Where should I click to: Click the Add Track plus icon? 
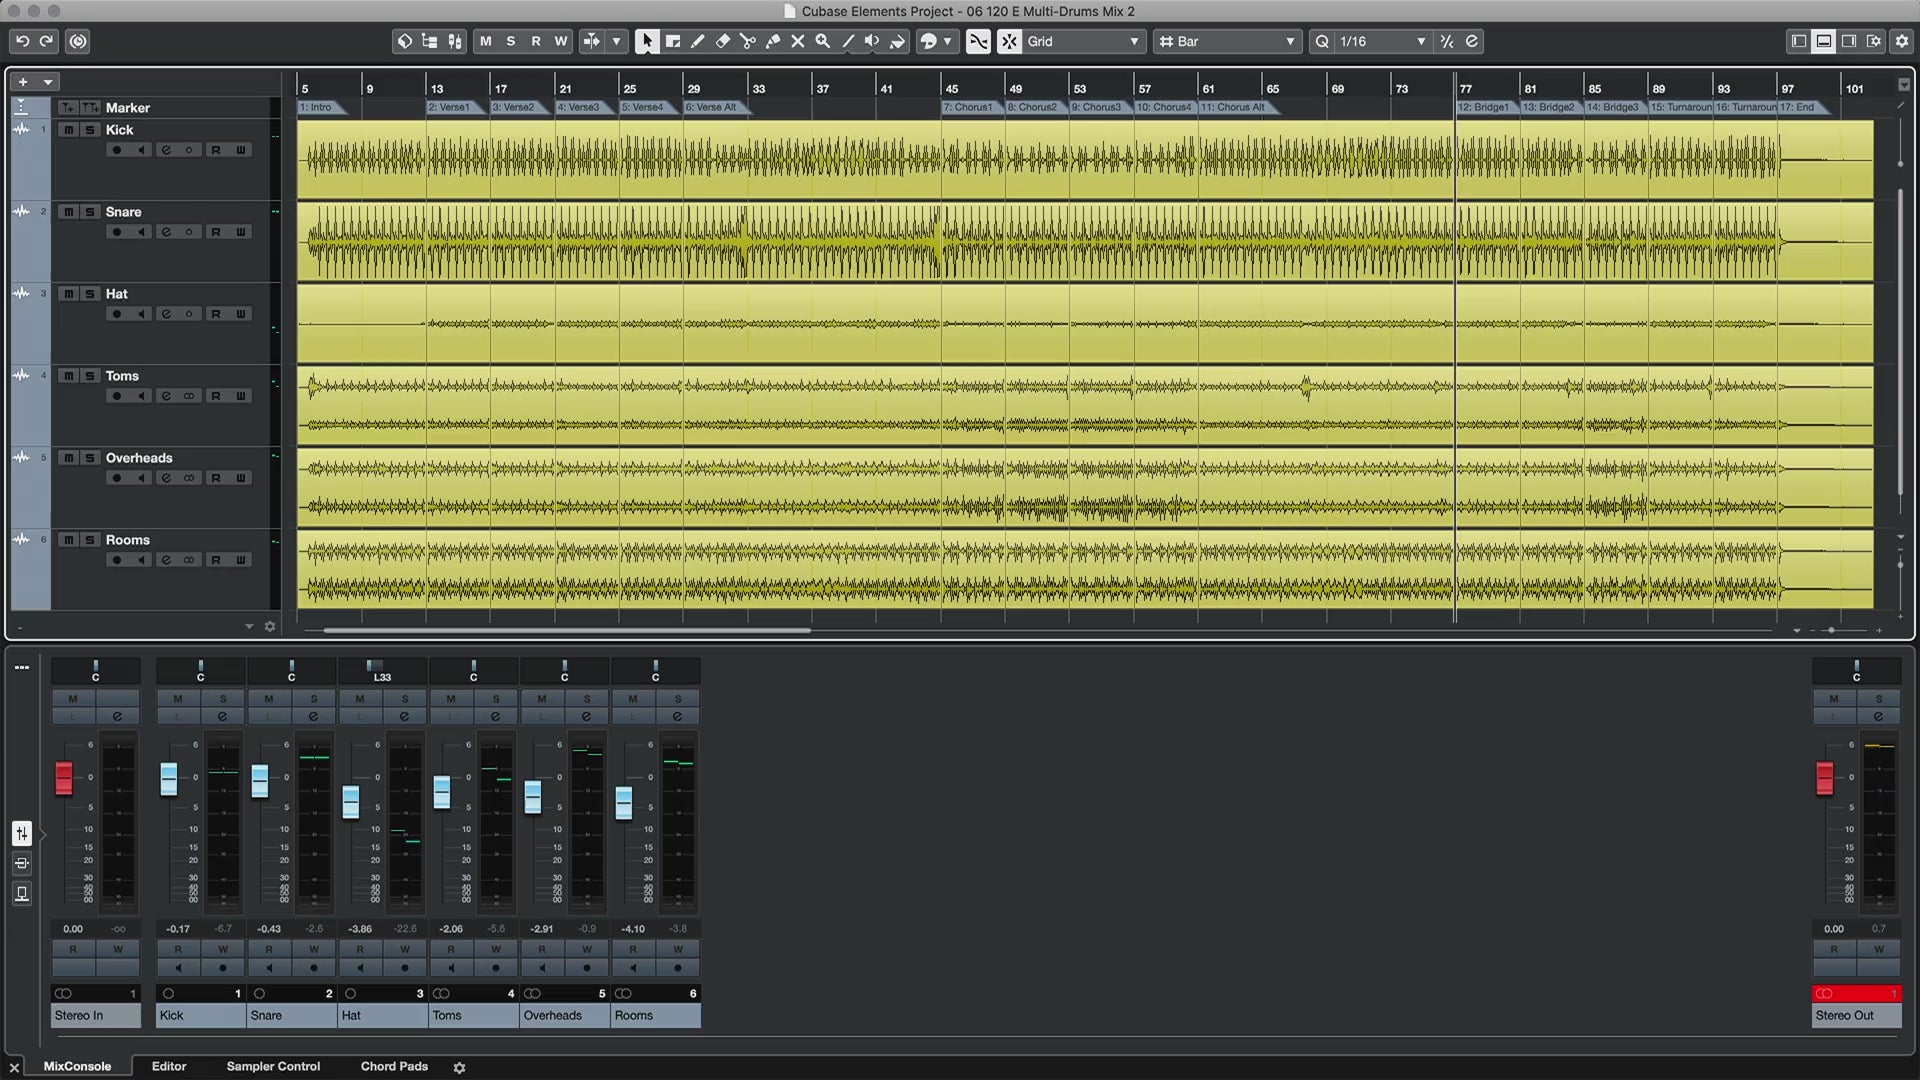click(23, 82)
